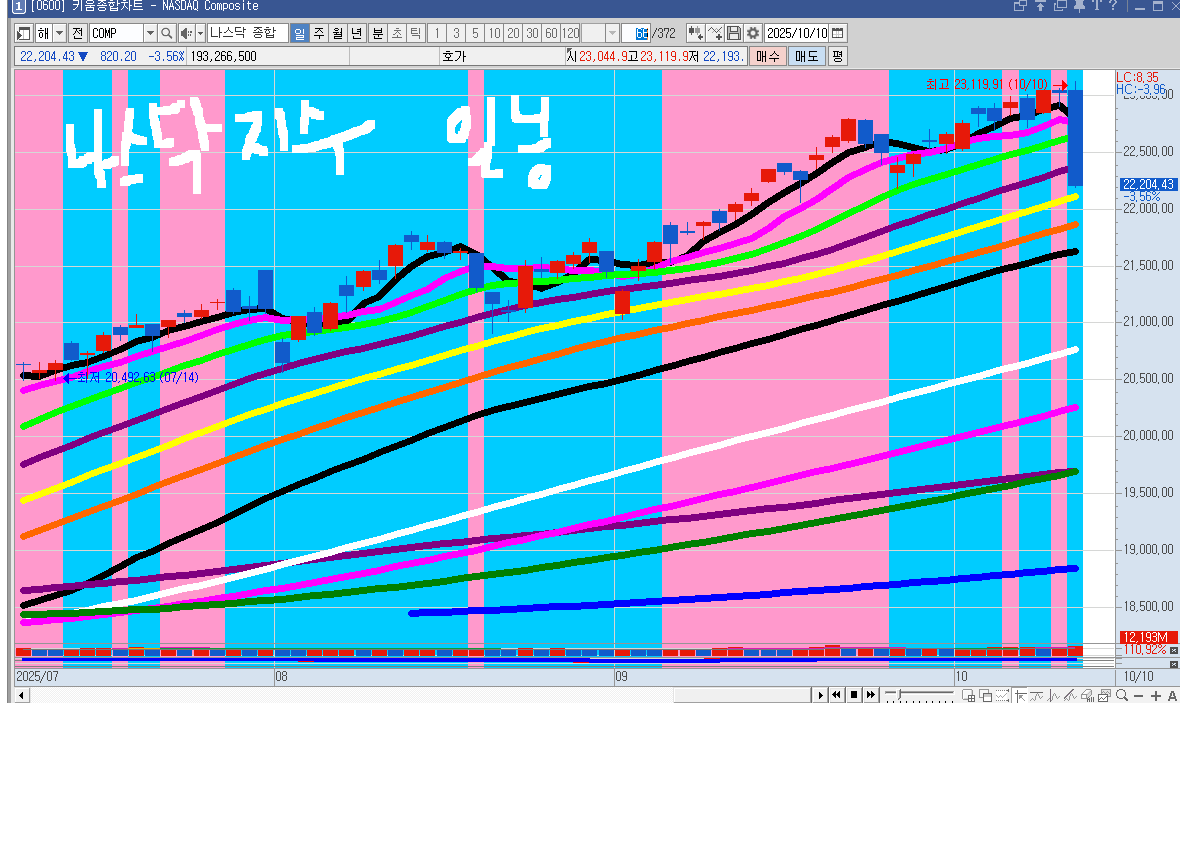Click the add indicator line icon
This screenshot has height=864, width=1180.
[x=715, y=33]
